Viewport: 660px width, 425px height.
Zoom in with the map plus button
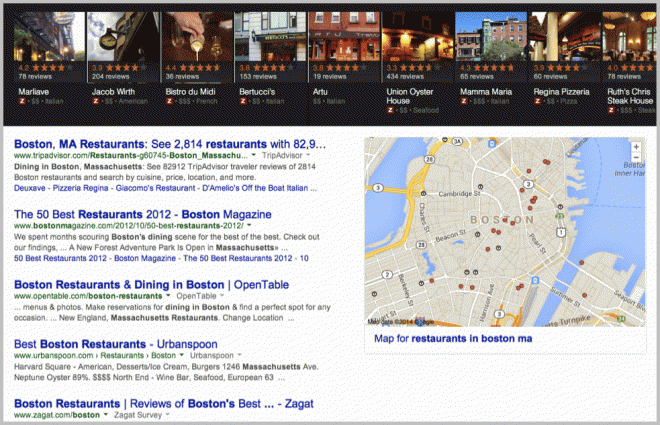pos(636,147)
